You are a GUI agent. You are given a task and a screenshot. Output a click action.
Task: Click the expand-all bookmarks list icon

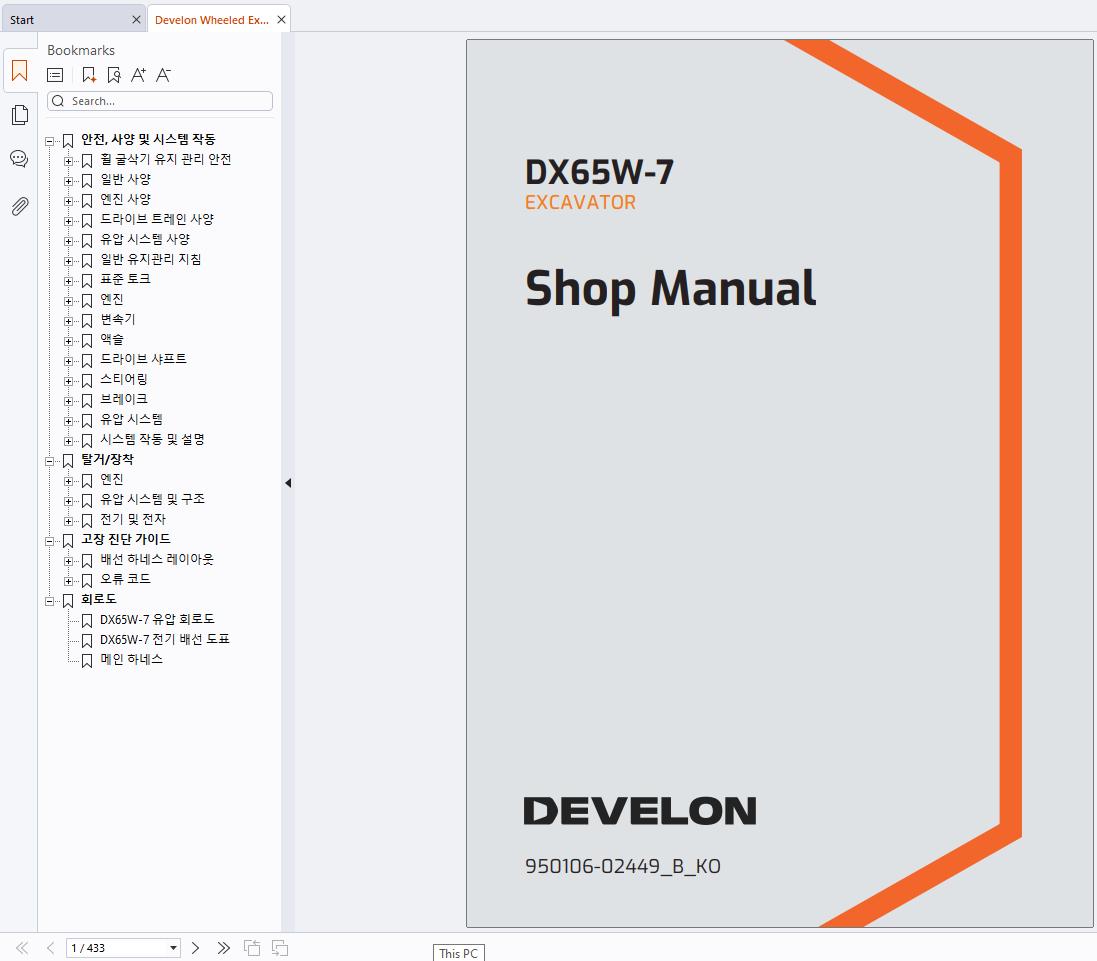[x=55, y=75]
